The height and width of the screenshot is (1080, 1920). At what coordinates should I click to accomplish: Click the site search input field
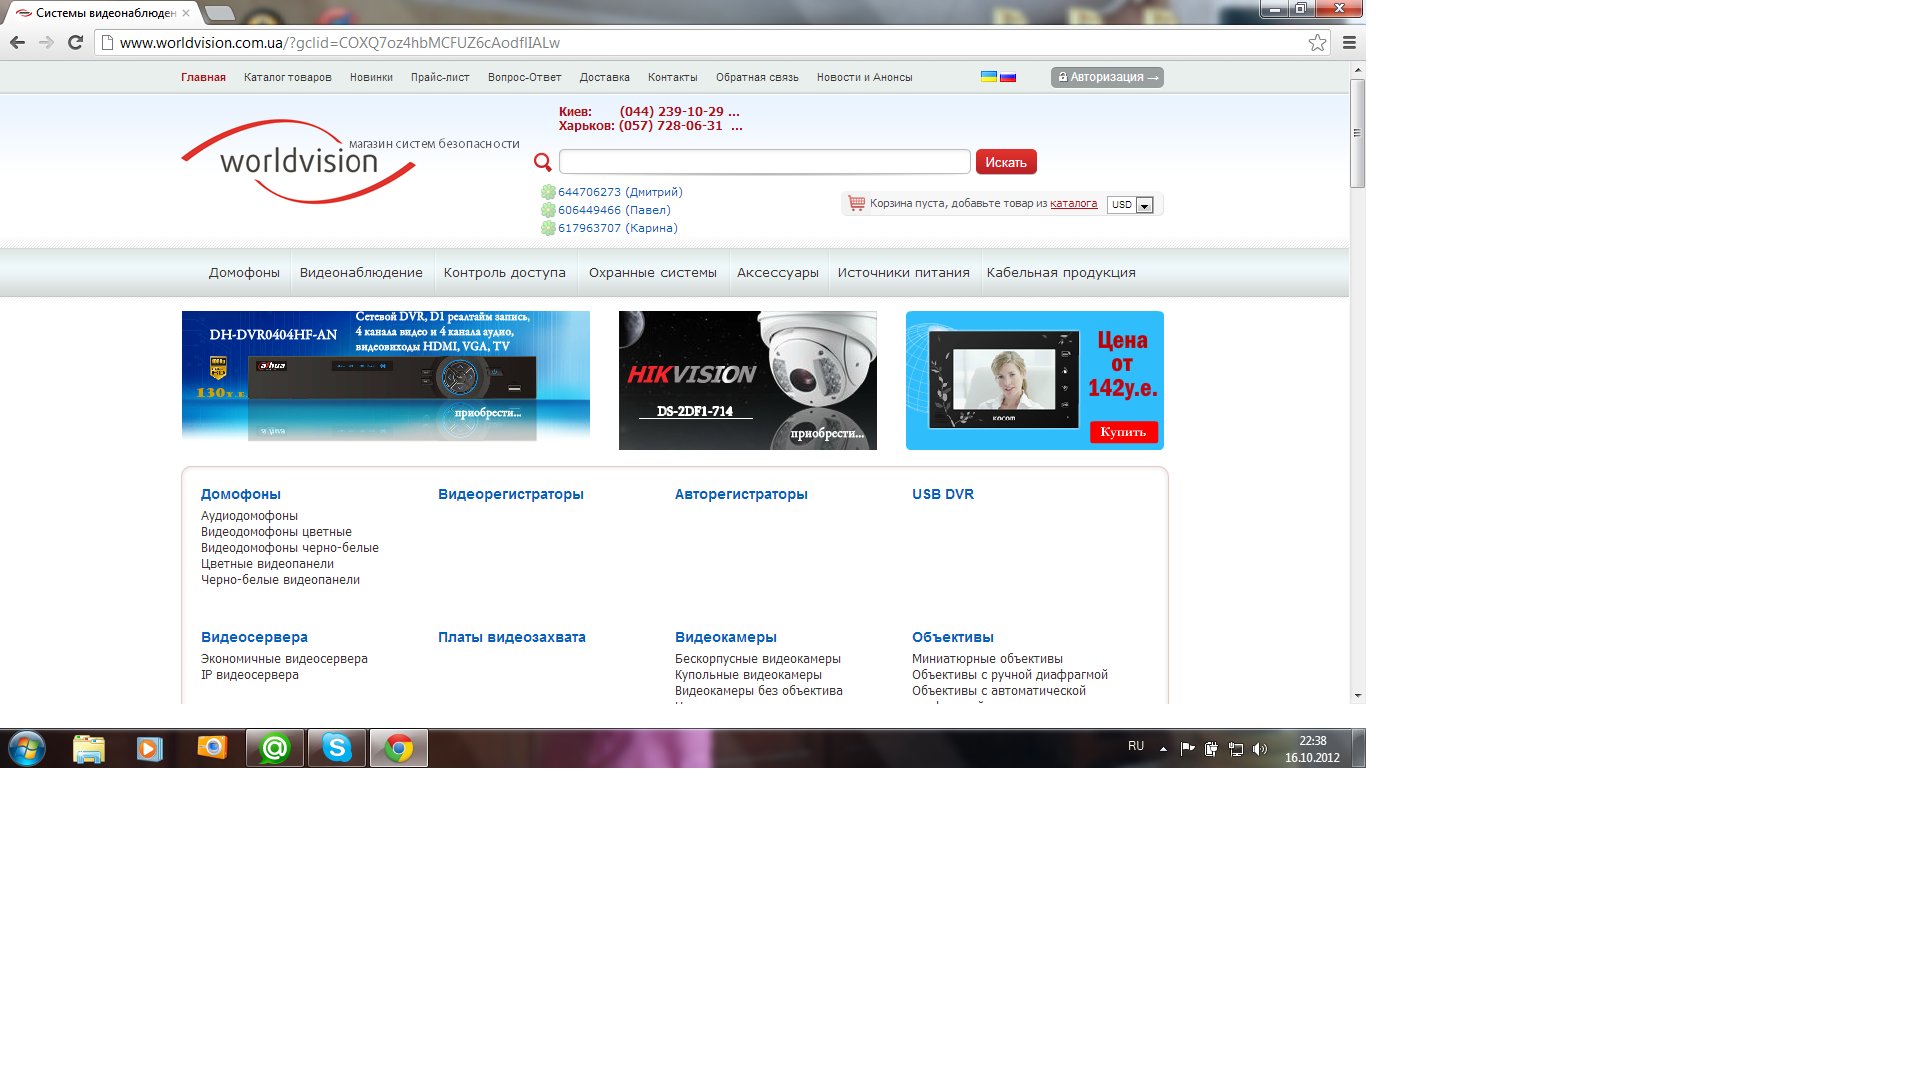tap(765, 162)
